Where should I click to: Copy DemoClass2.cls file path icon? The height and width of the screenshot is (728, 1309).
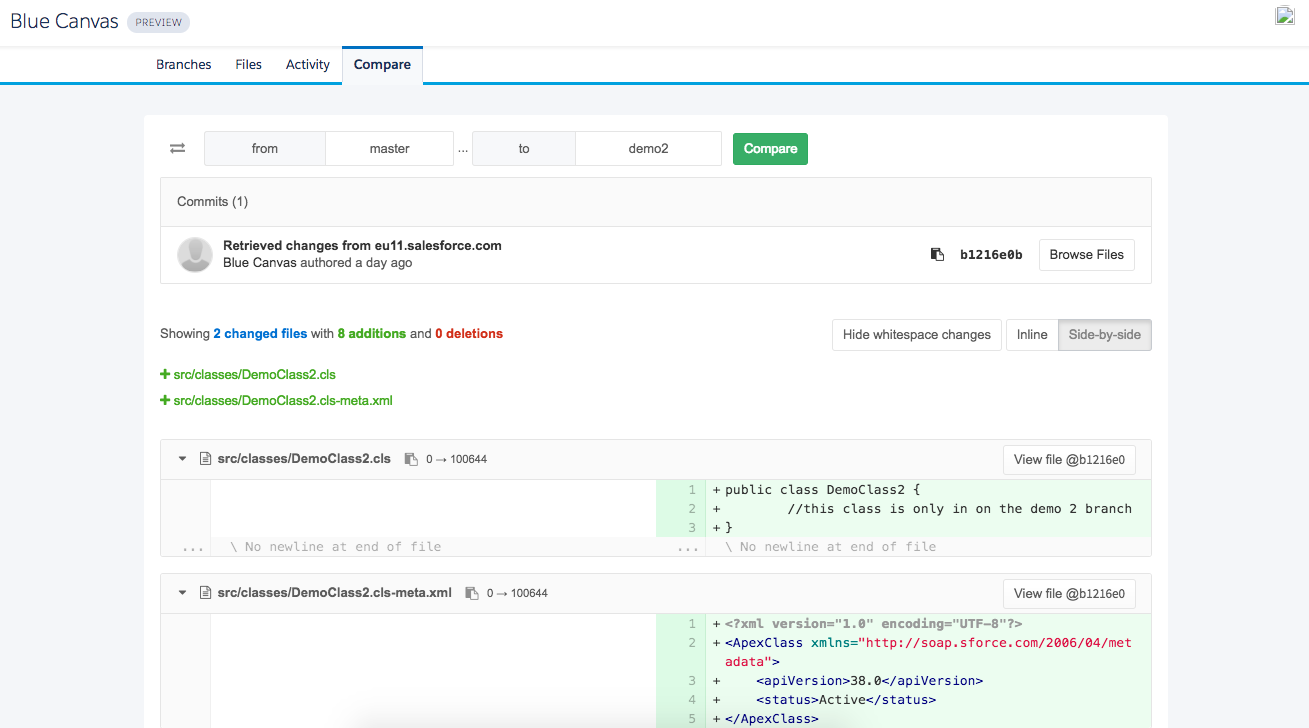pyautogui.click(x=411, y=459)
